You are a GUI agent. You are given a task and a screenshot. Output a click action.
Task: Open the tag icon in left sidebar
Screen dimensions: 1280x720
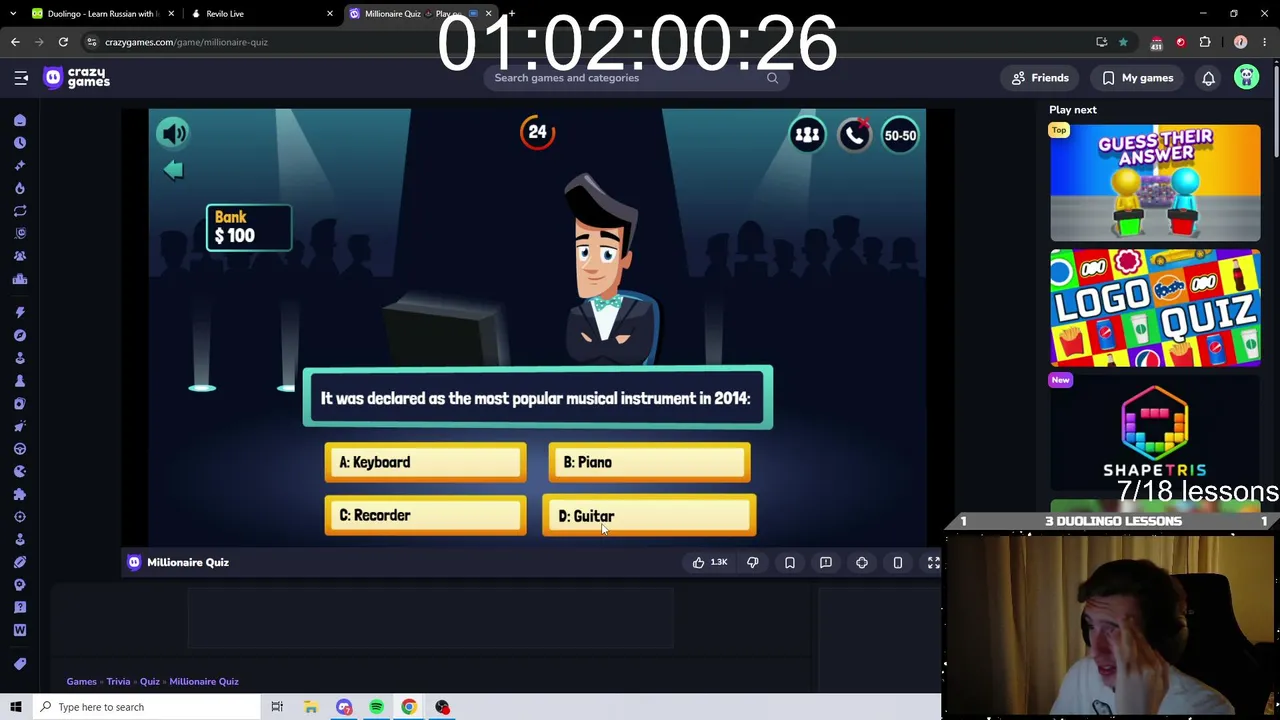pos(20,664)
